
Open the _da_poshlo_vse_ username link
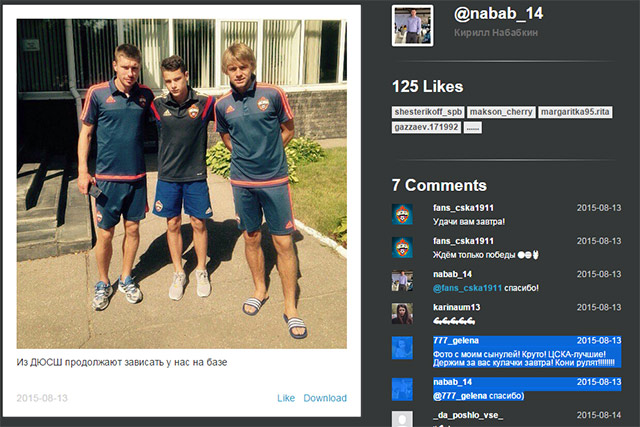point(468,415)
